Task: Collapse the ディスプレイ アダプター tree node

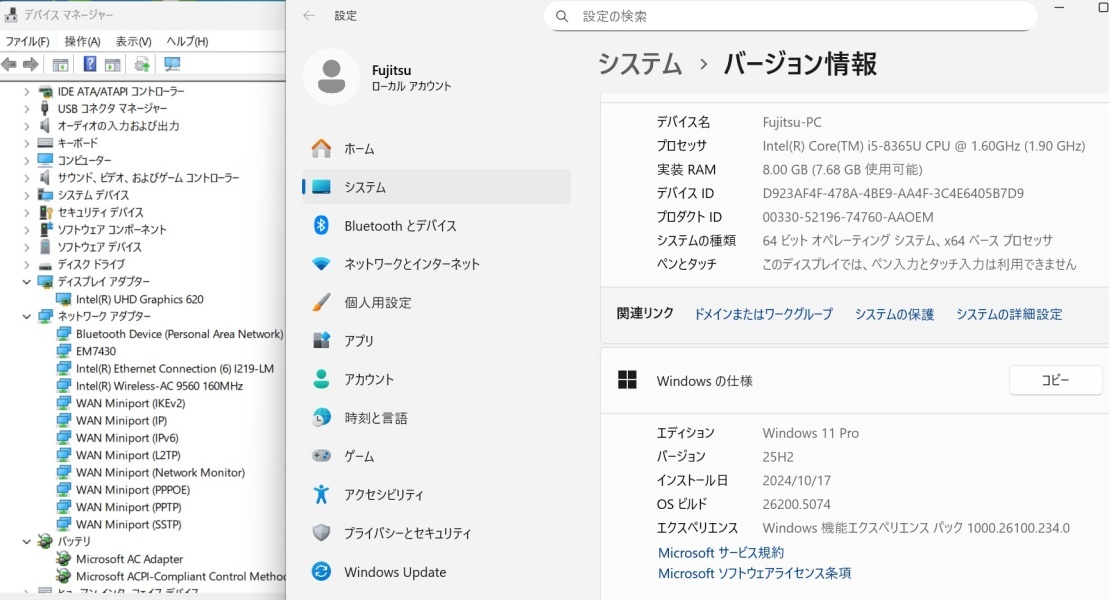Action: click(x=27, y=282)
